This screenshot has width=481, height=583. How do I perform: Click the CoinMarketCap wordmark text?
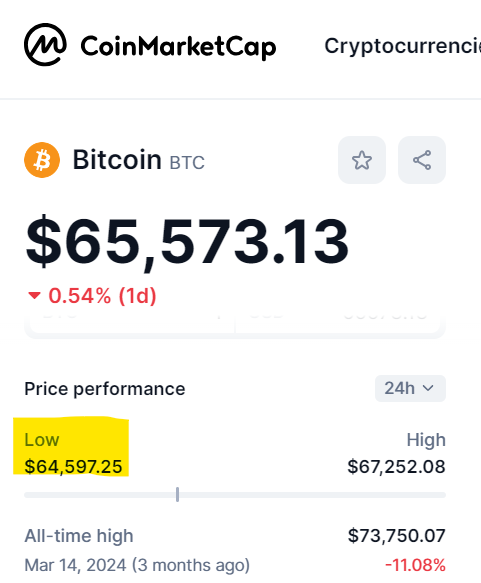178,47
